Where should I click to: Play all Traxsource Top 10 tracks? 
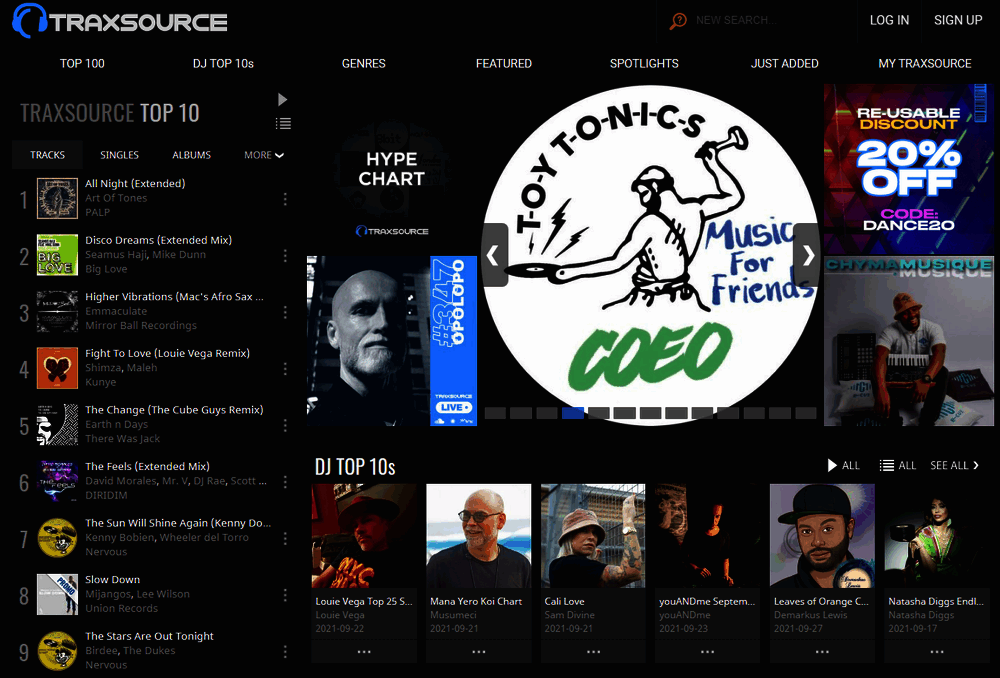[x=282, y=99]
